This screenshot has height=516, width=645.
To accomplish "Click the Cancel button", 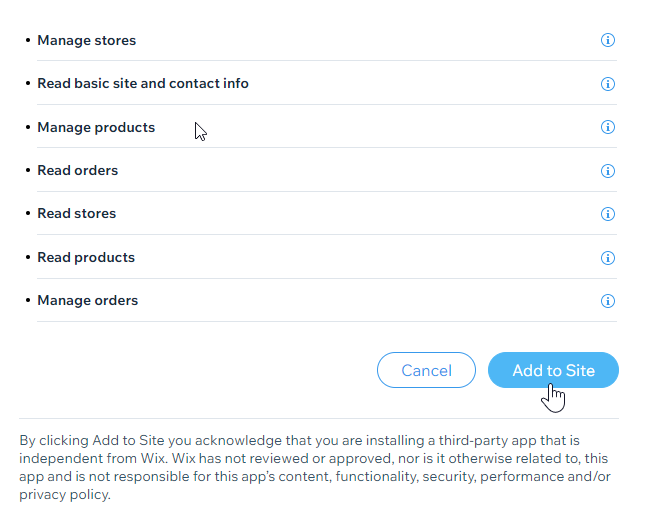I will click(426, 370).
